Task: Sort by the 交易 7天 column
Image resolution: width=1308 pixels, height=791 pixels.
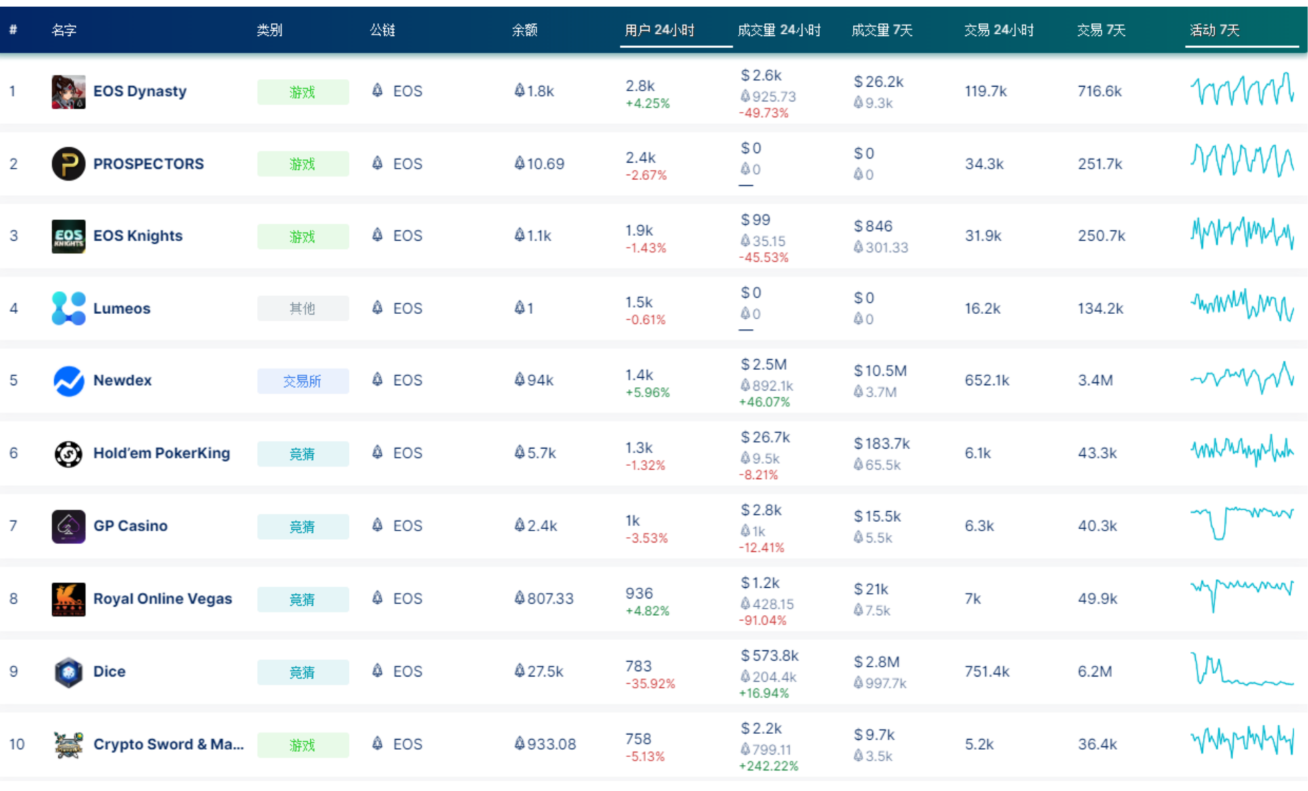Action: pyautogui.click(x=1101, y=31)
